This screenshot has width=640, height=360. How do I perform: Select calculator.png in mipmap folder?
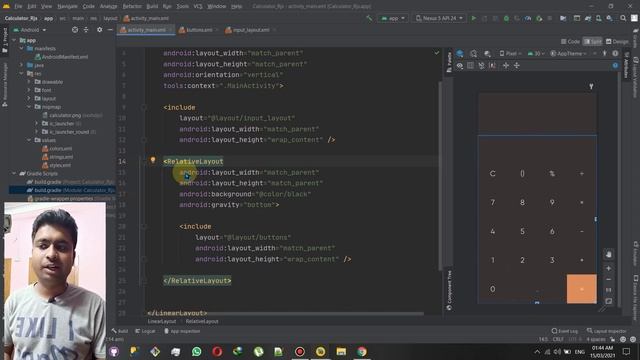click(72, 115)
